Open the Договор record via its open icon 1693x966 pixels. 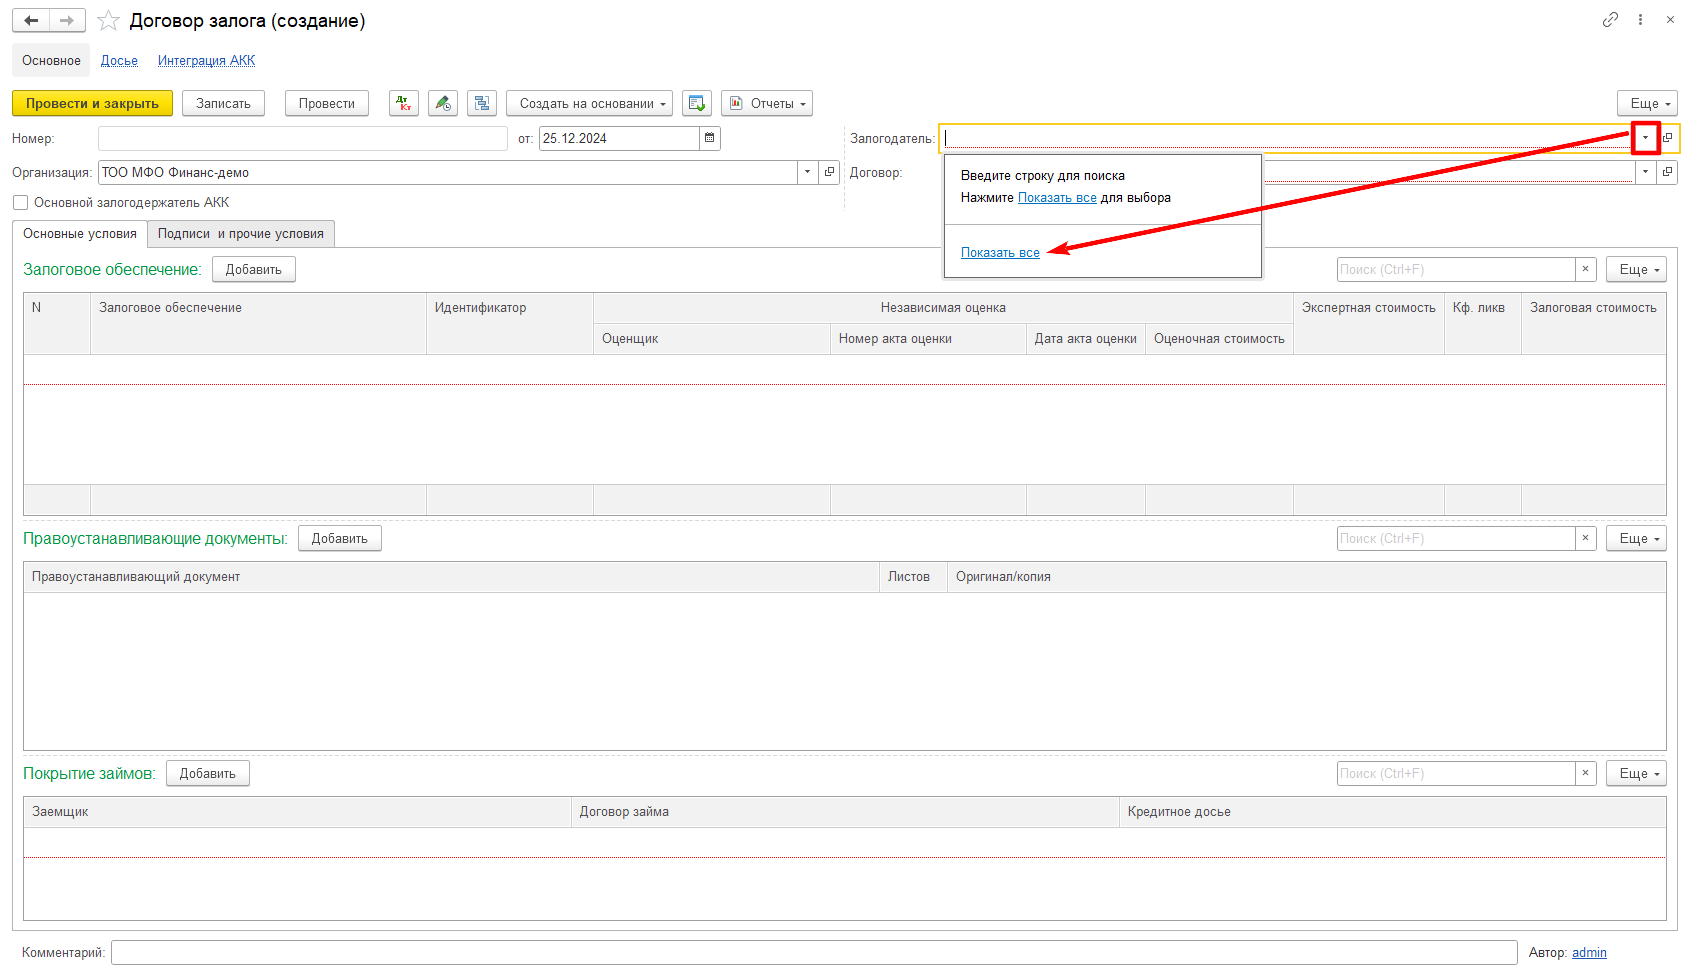coord(1667,172)
